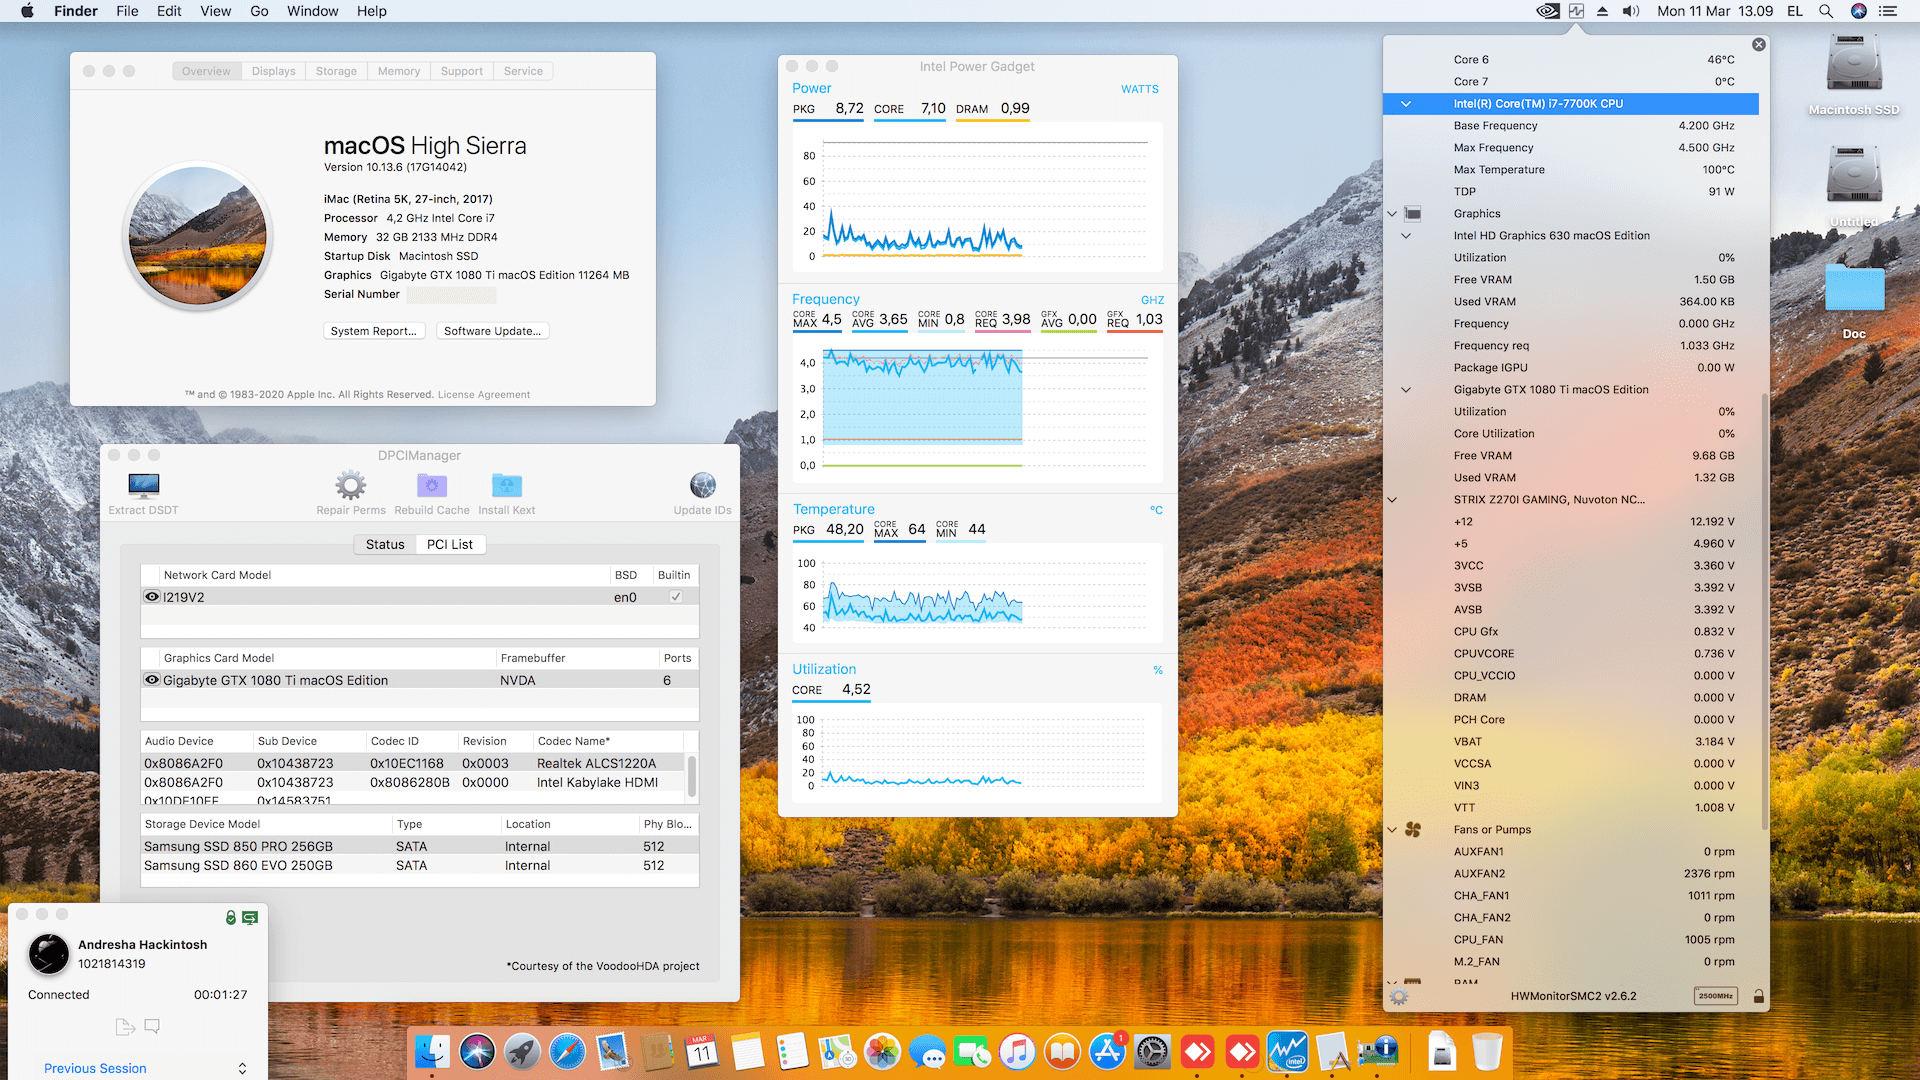
Task: Click AnyDesk green lock icon
Action: (231, 918)
